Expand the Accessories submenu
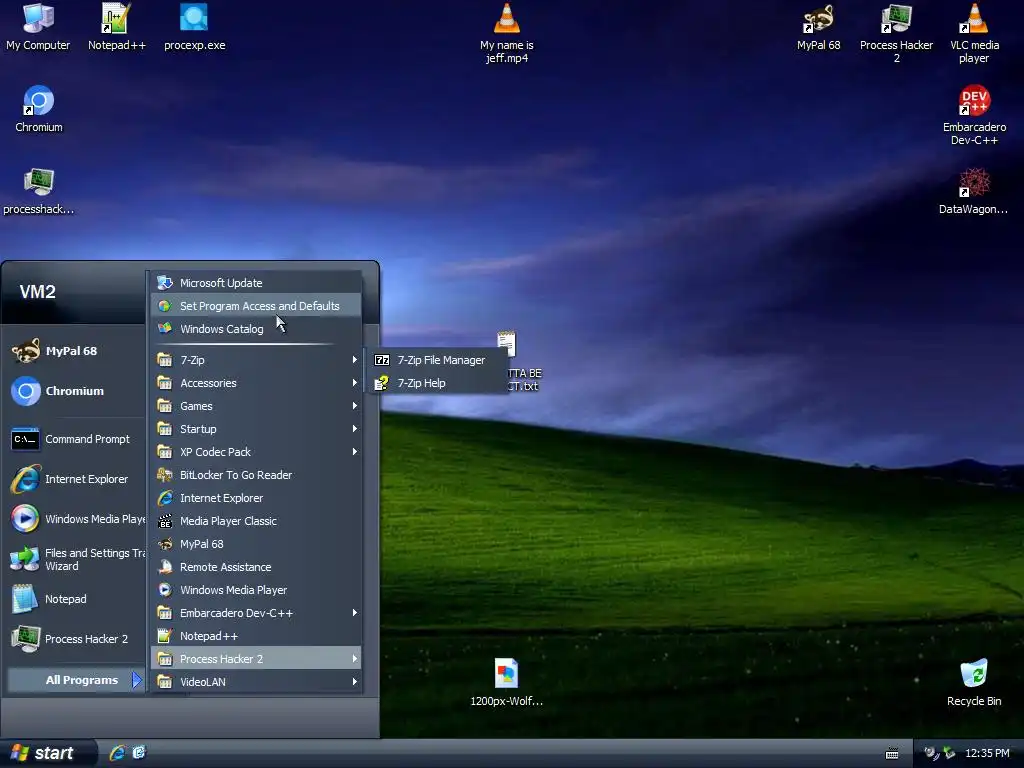 click(x=257, y=383)
